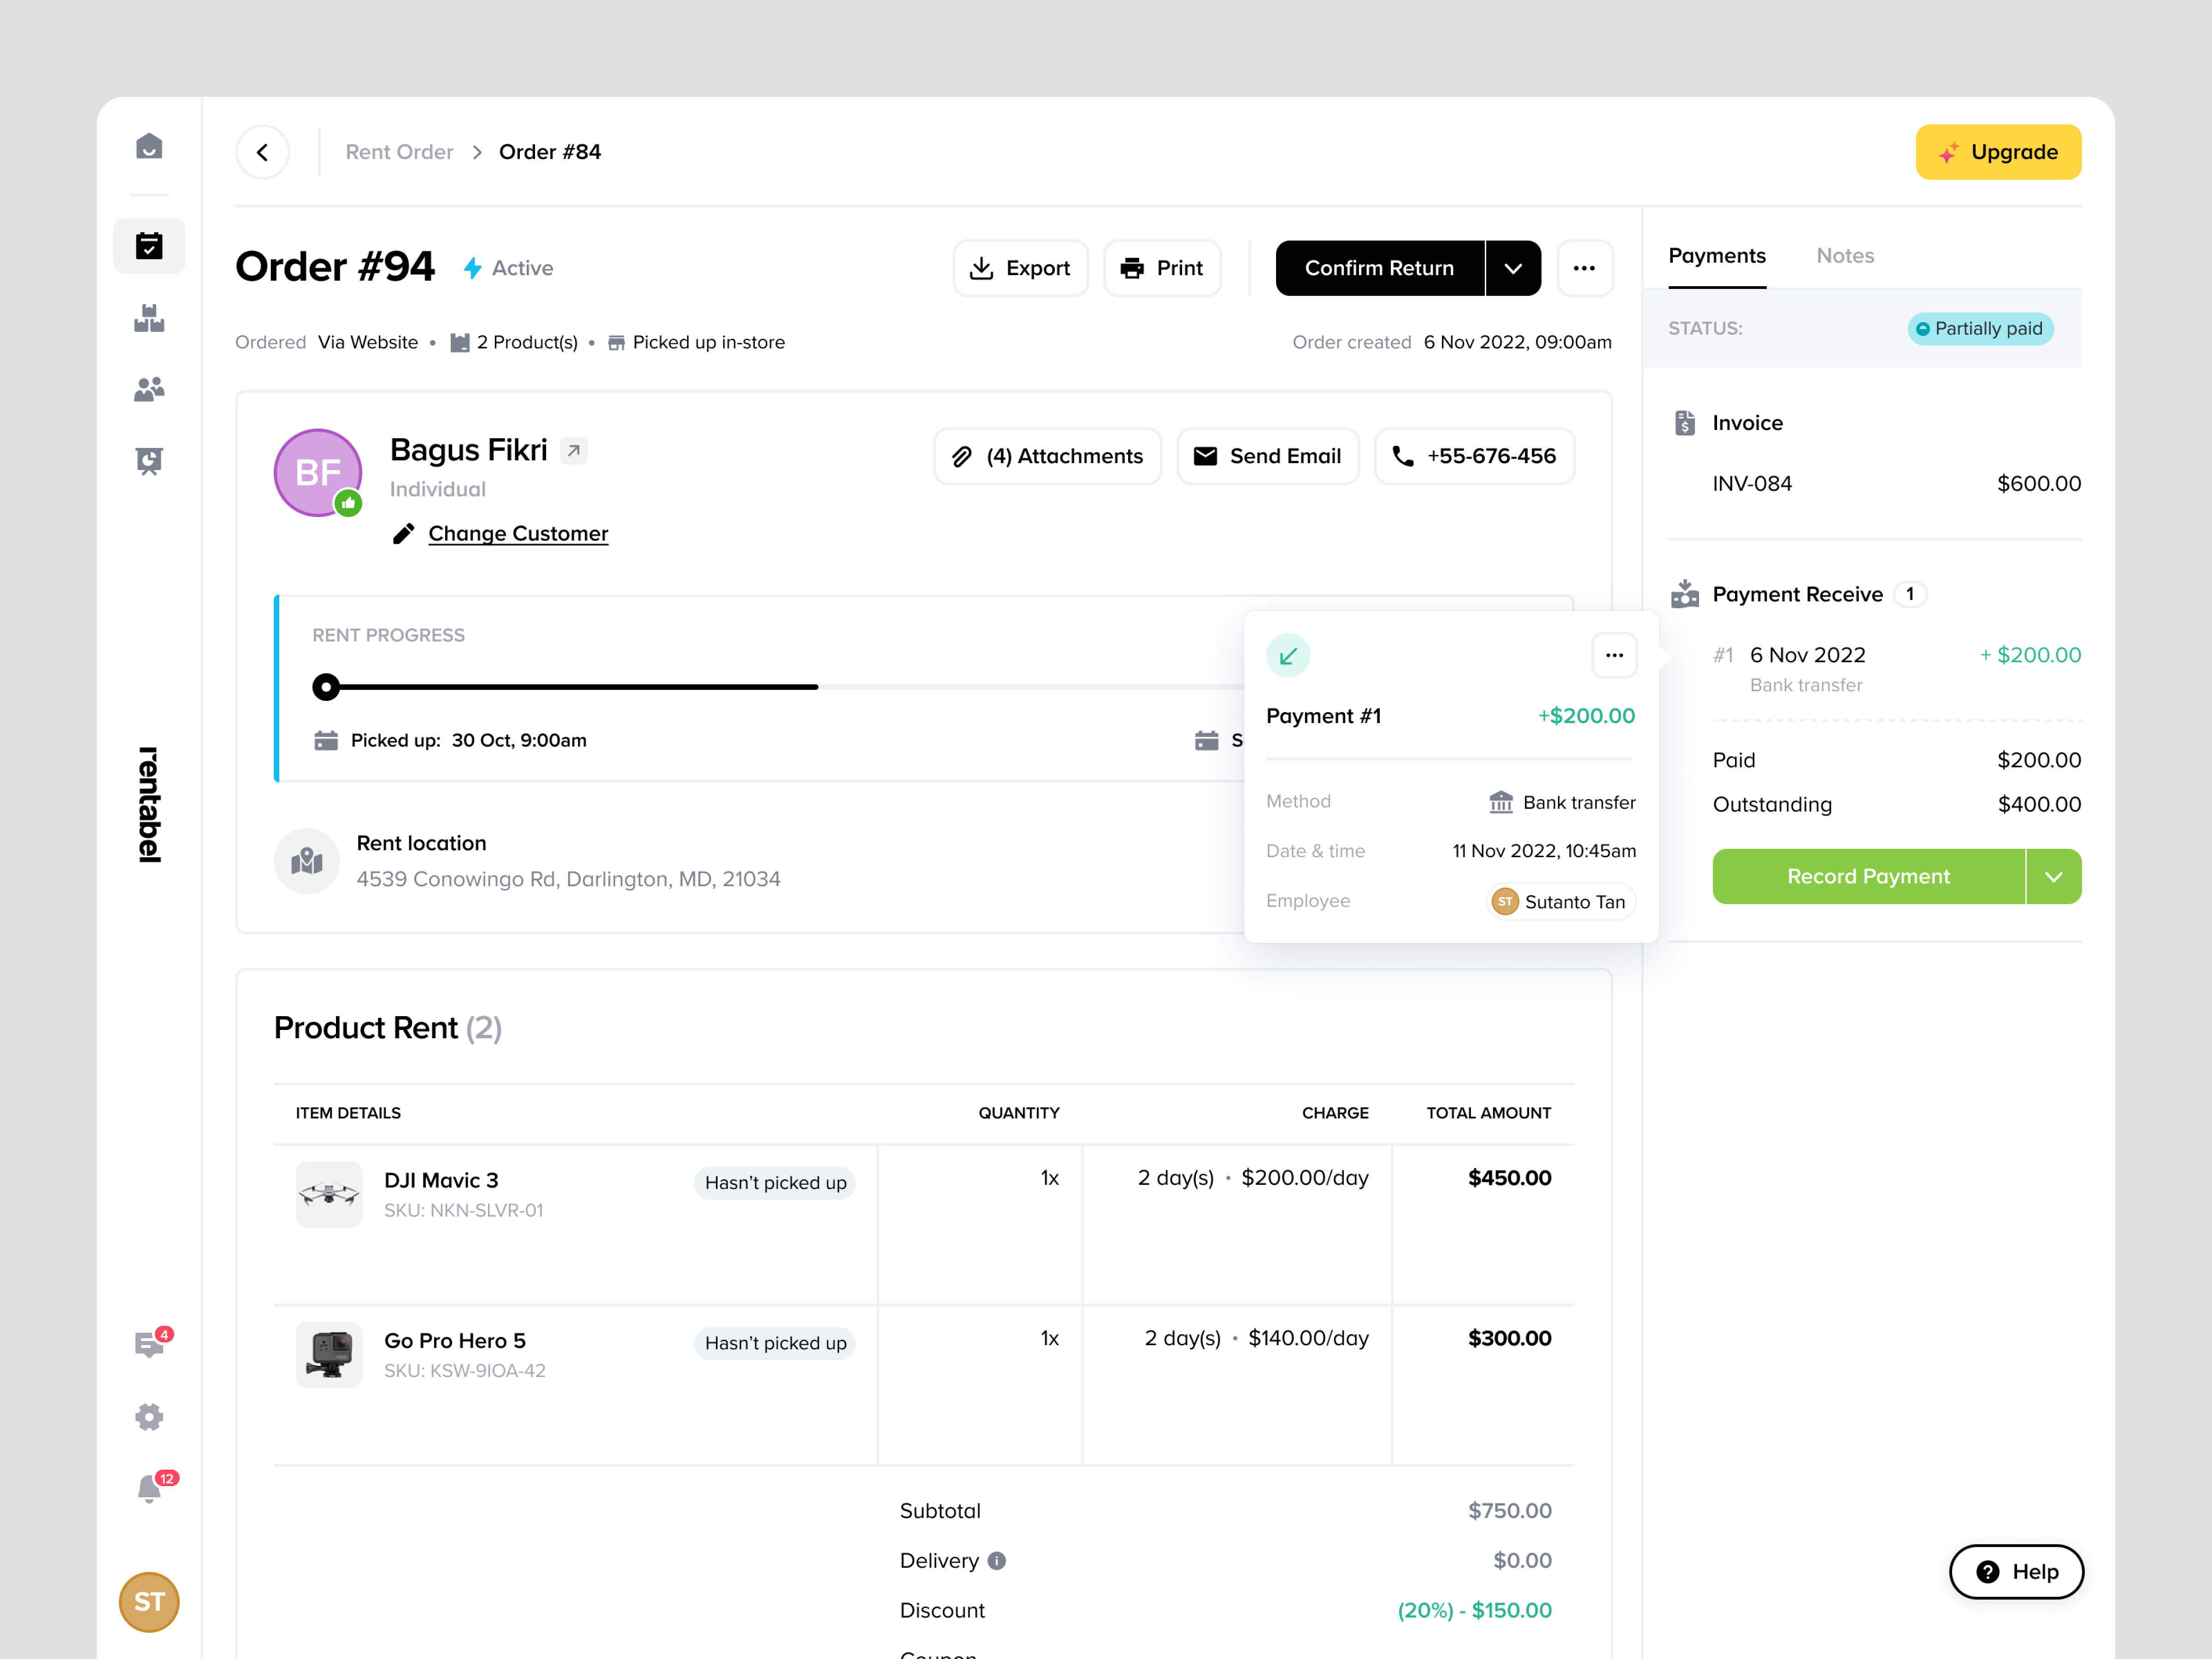The width and height of the screenshot is (2212, 1659).
Task: Go to customers sidebar icon
Action: pos(149,389)
